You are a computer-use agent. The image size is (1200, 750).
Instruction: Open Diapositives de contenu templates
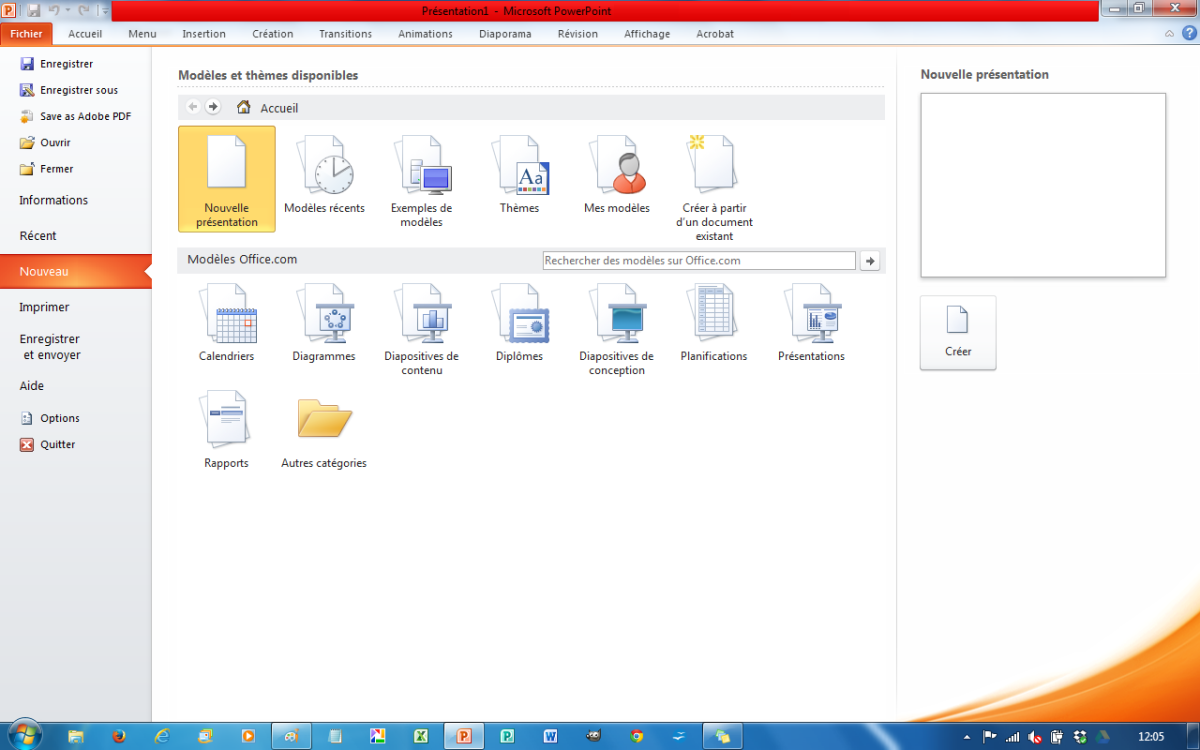(x=422, y=329)
